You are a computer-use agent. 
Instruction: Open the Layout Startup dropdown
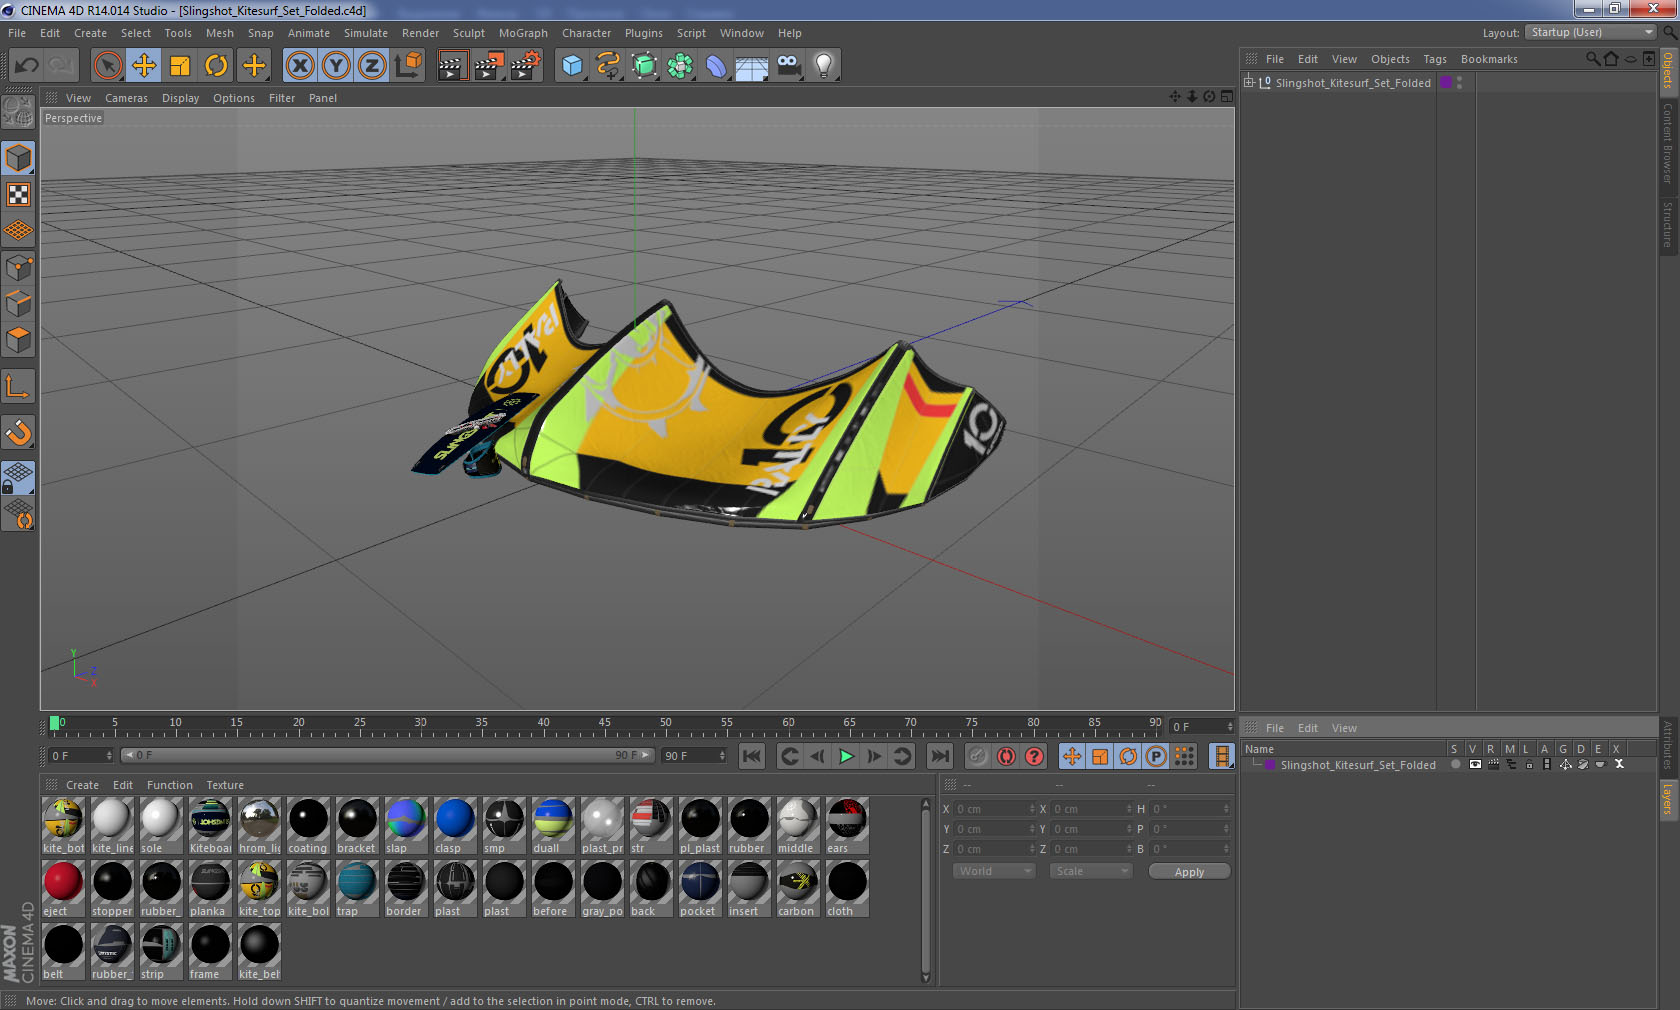[x=1592, y=32]
